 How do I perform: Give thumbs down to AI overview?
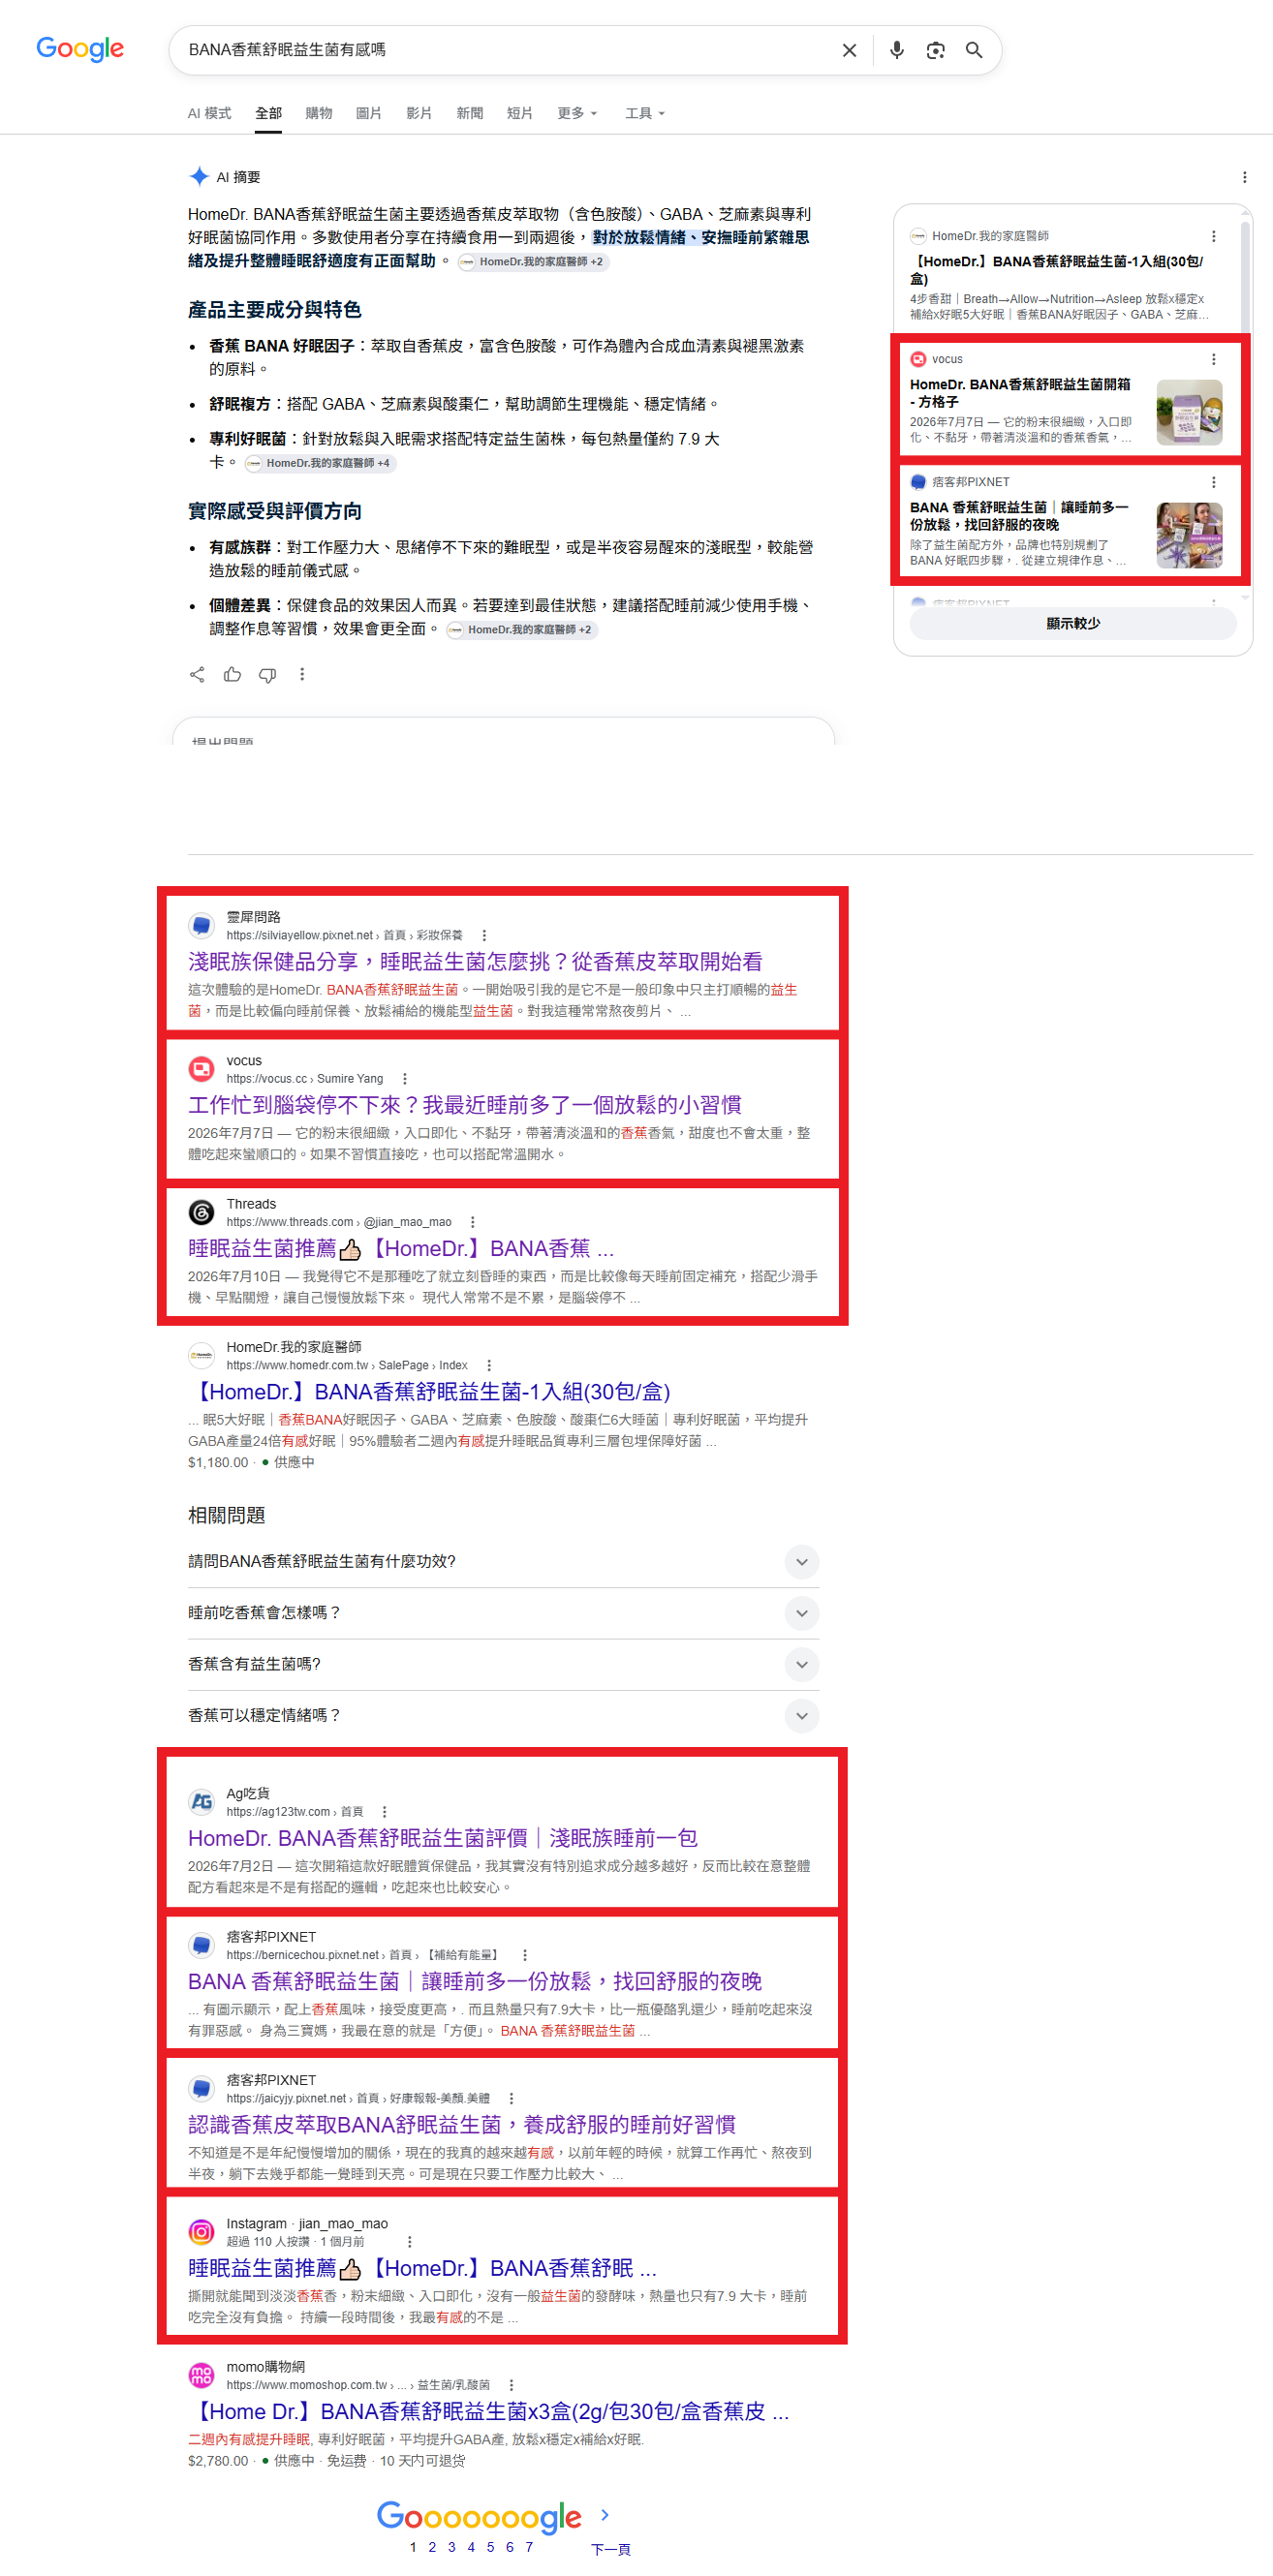tap(267, 675)
